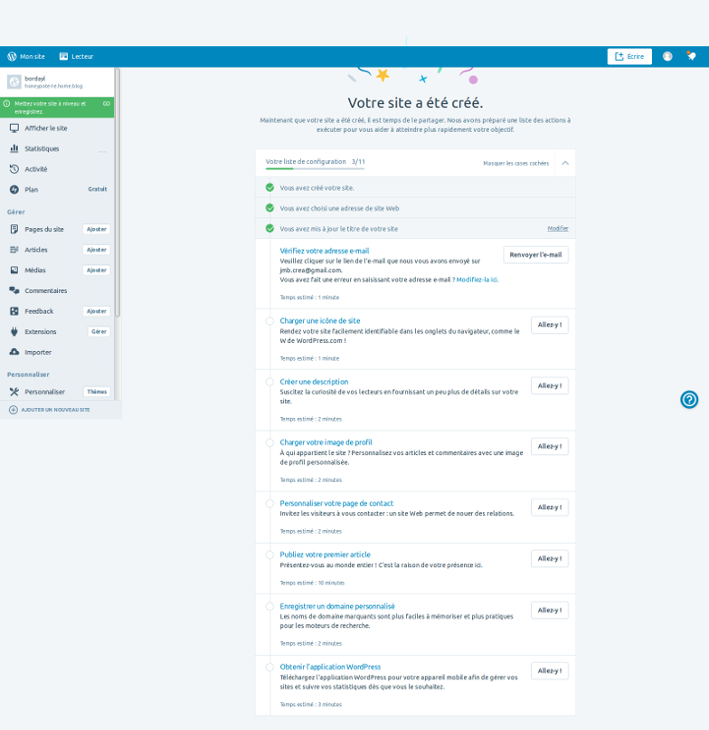Click the configuration progress bar
The width and height of the screenshot is (709, 730).
click(315, 169)
